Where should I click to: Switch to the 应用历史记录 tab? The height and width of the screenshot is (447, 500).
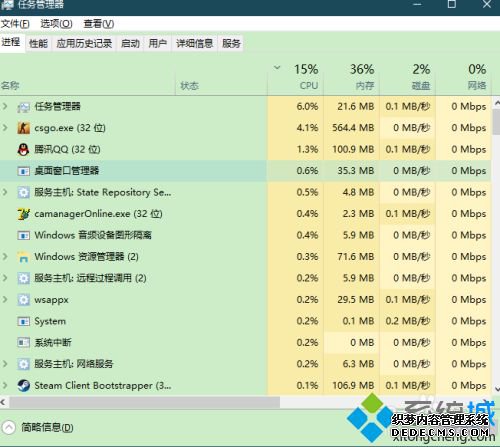[84, 44]
